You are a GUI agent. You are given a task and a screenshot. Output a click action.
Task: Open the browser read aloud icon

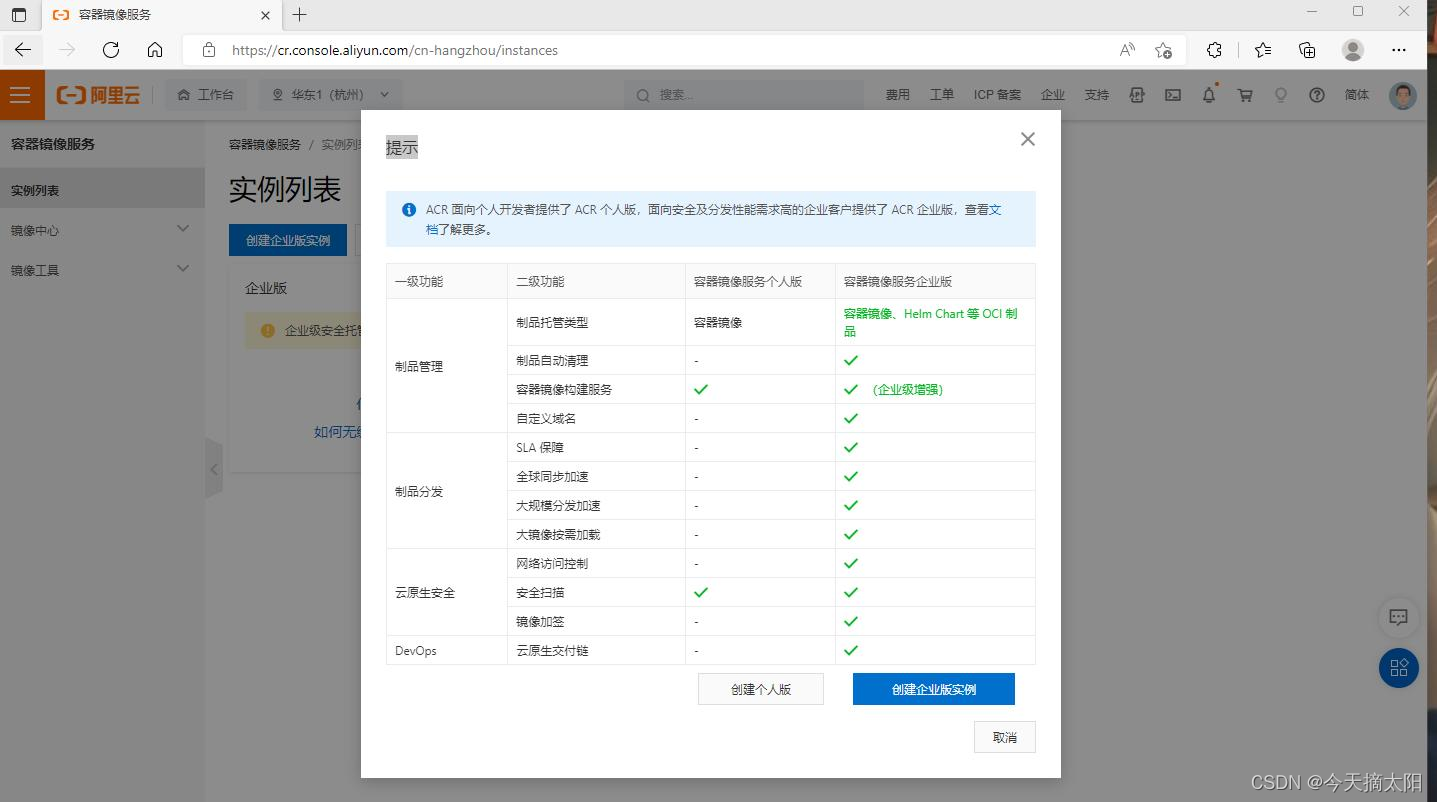[x=1127, y=50]
